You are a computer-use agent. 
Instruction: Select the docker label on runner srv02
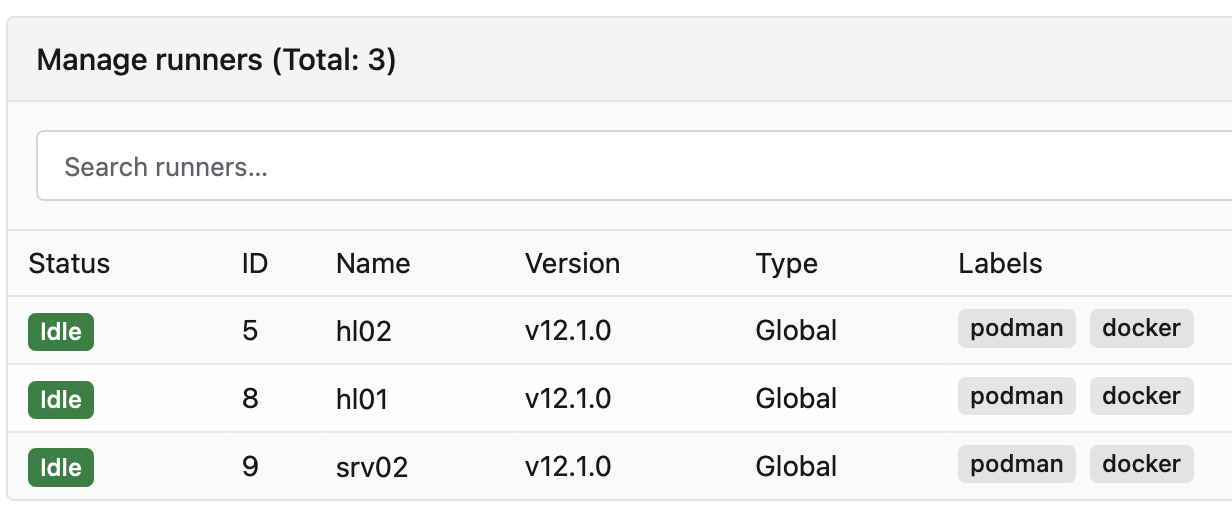1141,464
